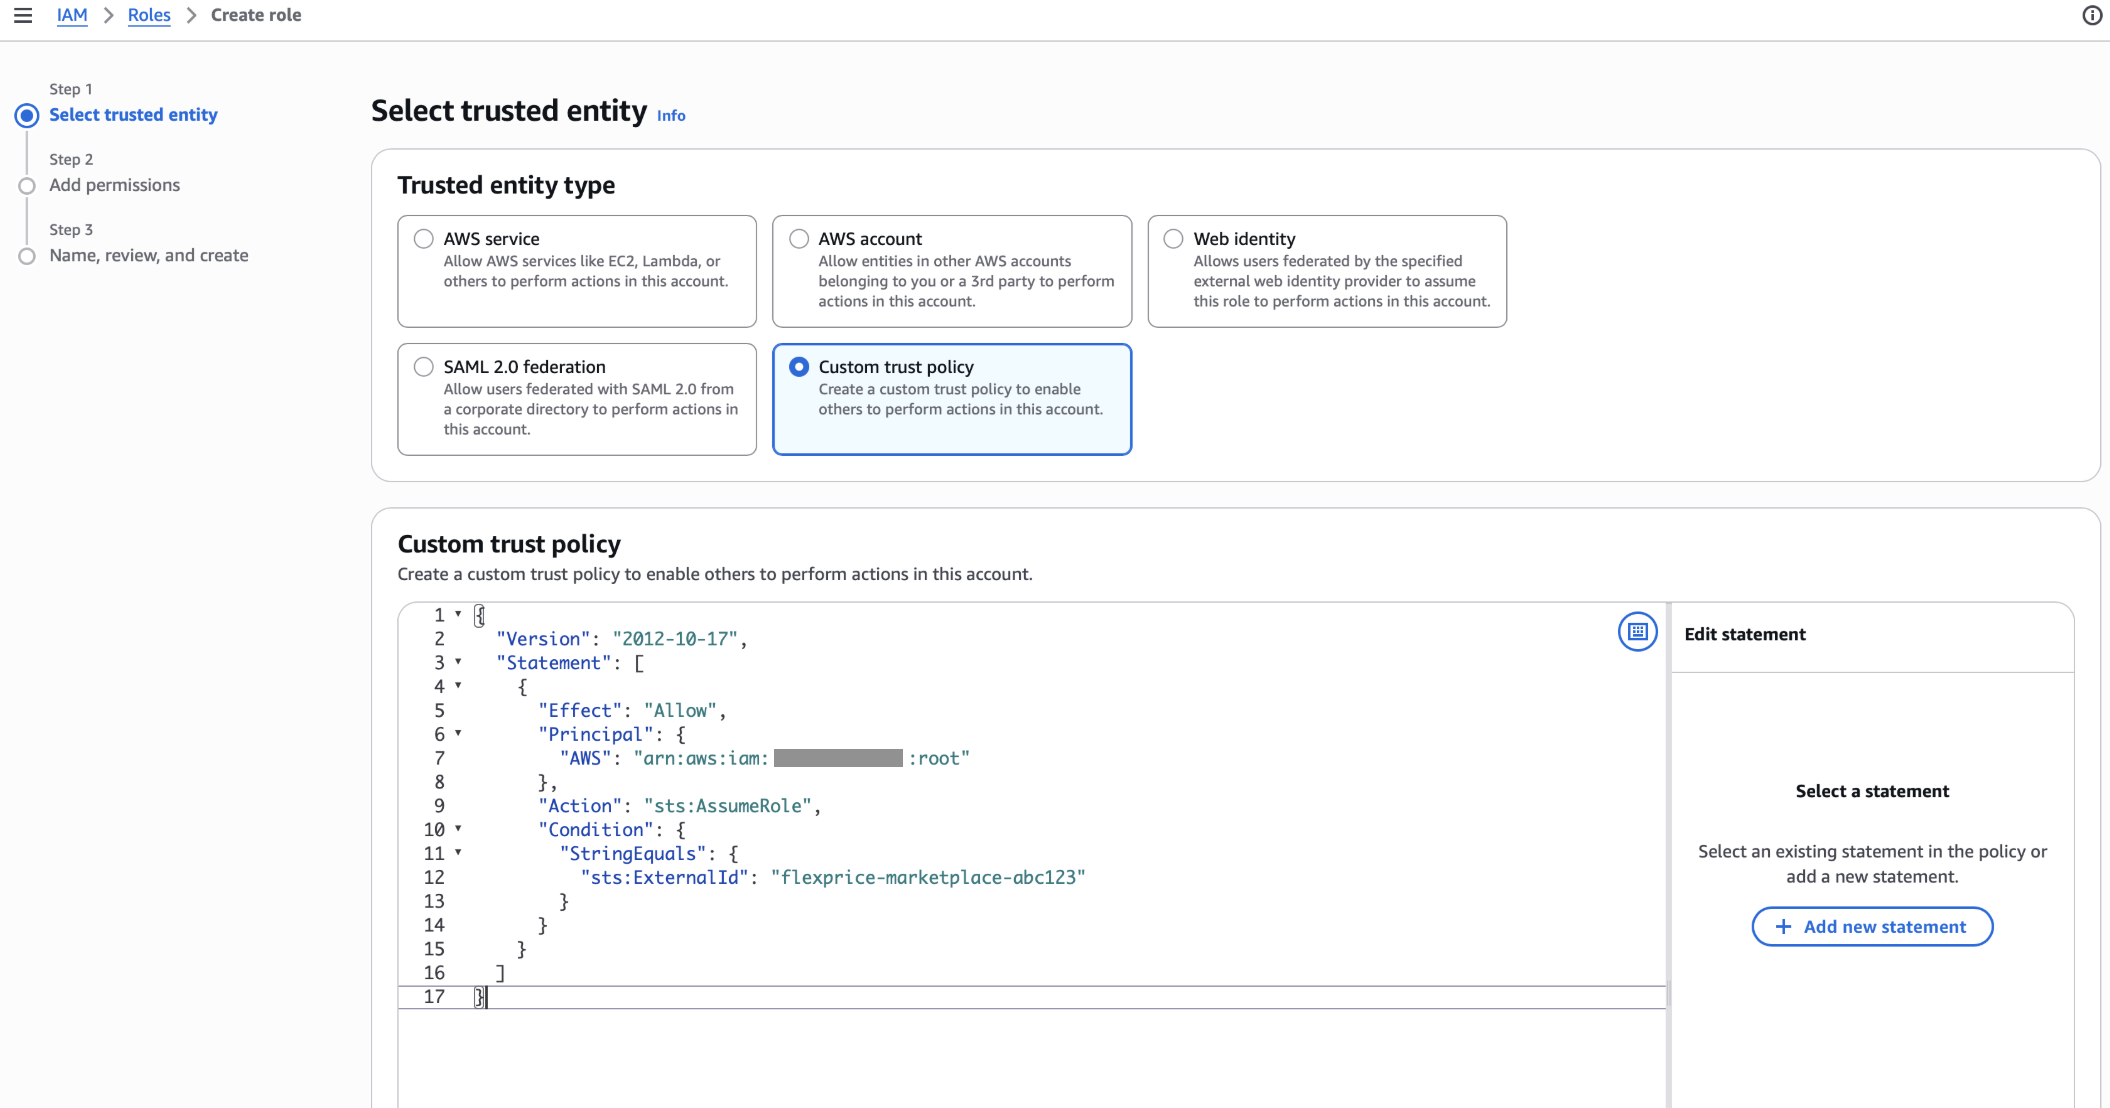Viewport: 2110px width, 1108px height.
Task: Click the "arn:aws:iam:" principal value
Action: coord(701,759)
